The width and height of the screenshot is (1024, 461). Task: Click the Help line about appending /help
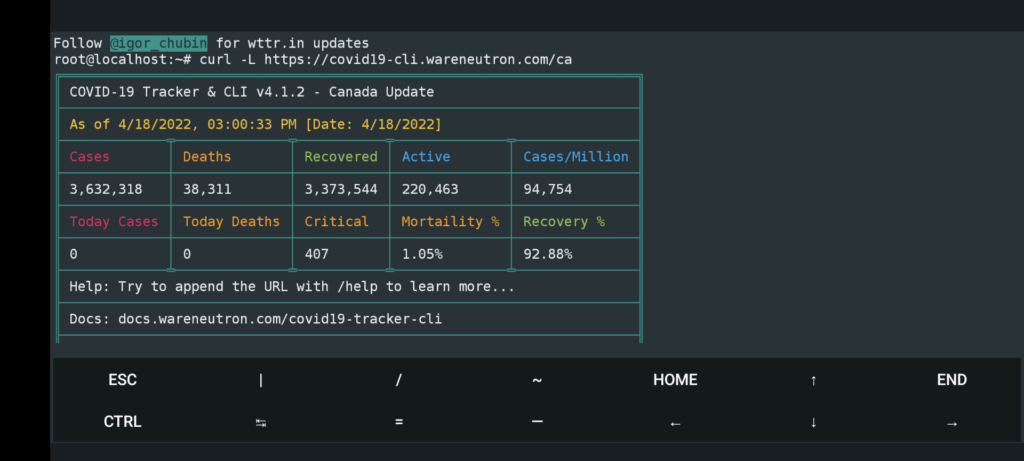click(x=292, y=287)
